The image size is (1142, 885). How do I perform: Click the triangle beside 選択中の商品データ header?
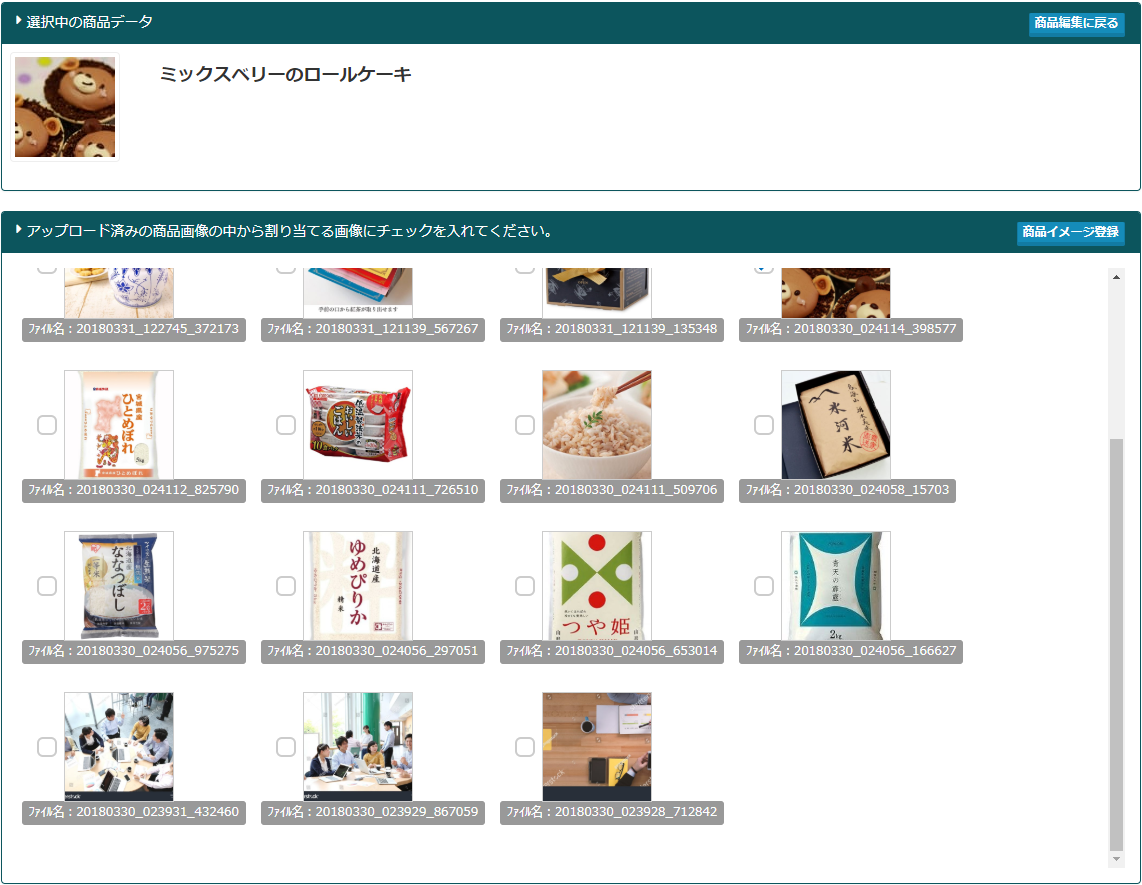click(x=18, y=20)
